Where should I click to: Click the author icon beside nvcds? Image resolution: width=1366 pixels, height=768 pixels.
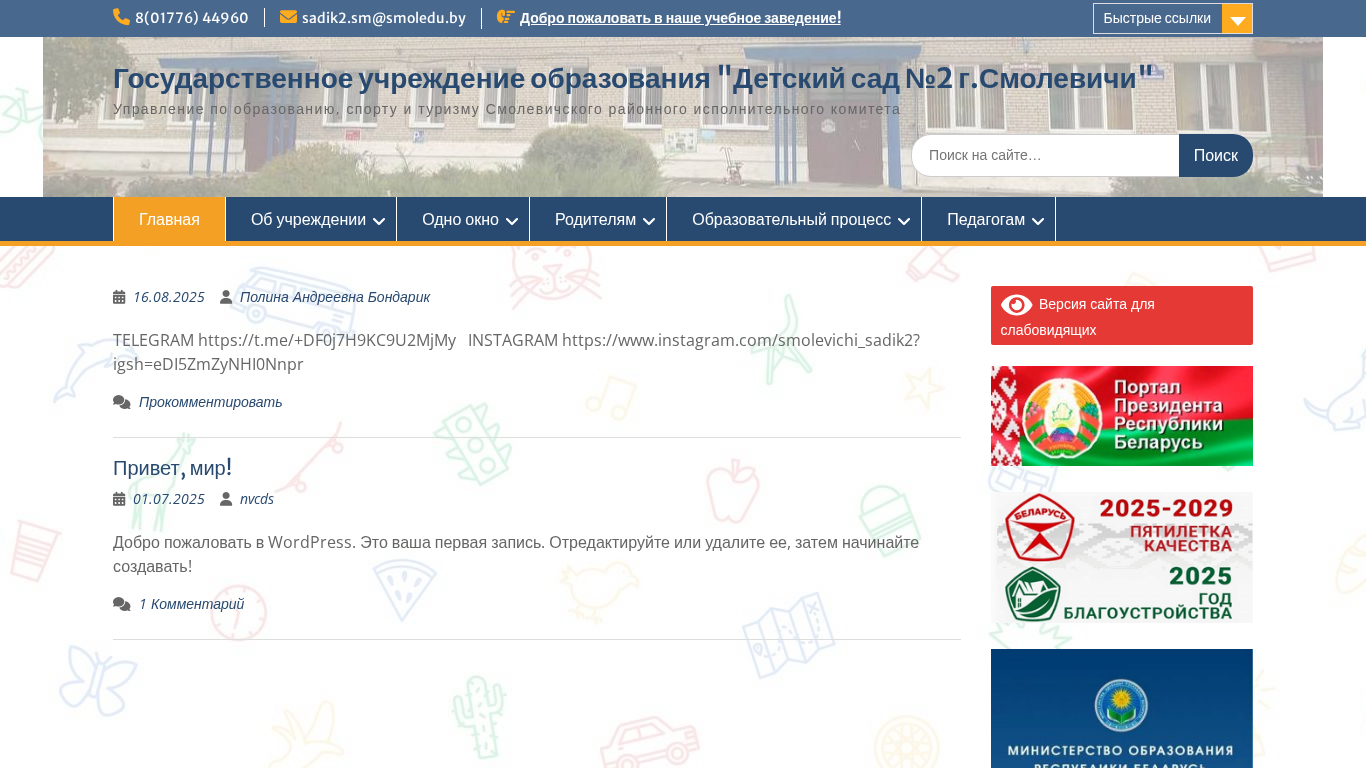click(x=226, y=499)
